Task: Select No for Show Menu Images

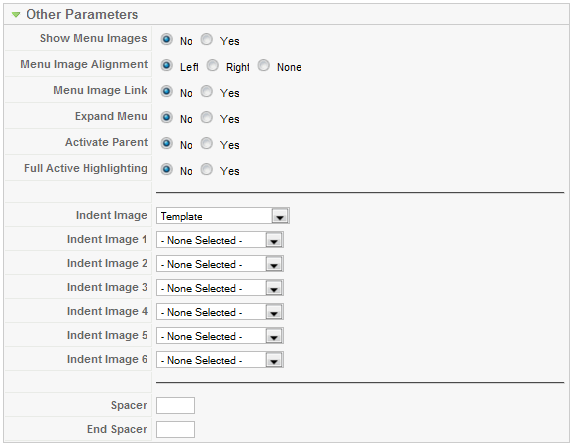Action: 166,39
